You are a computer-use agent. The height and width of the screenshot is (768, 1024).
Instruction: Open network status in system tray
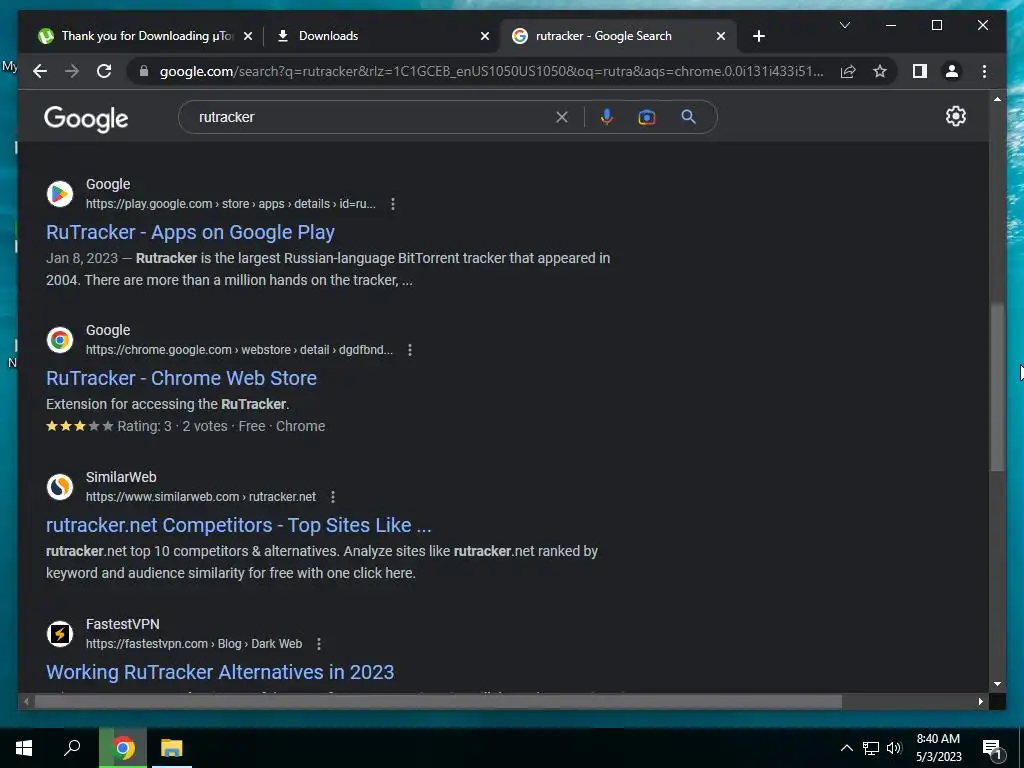[x=871, y=748]
